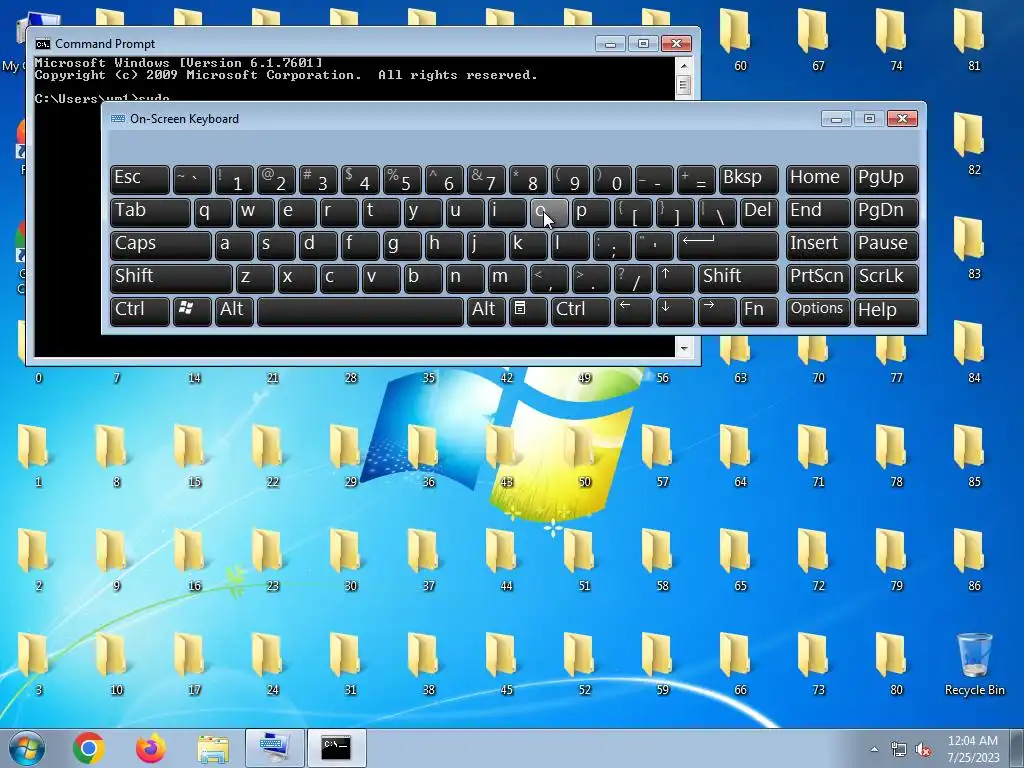Open the Recycle Bin icon

(x=974, y=662)
